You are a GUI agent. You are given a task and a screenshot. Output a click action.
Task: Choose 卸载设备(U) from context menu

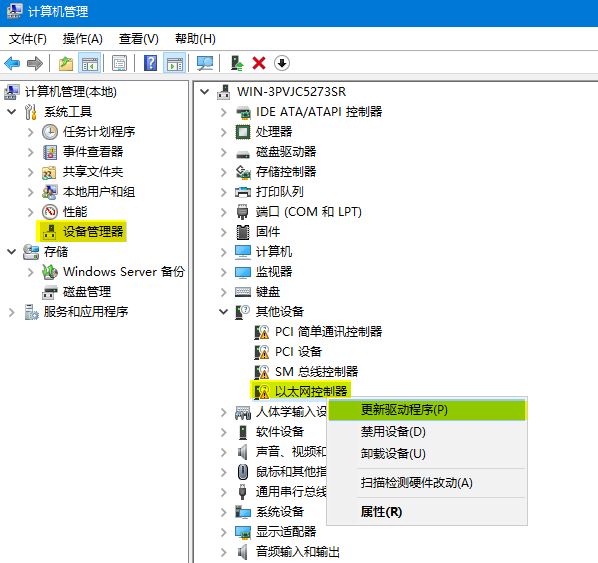[427, 454]
